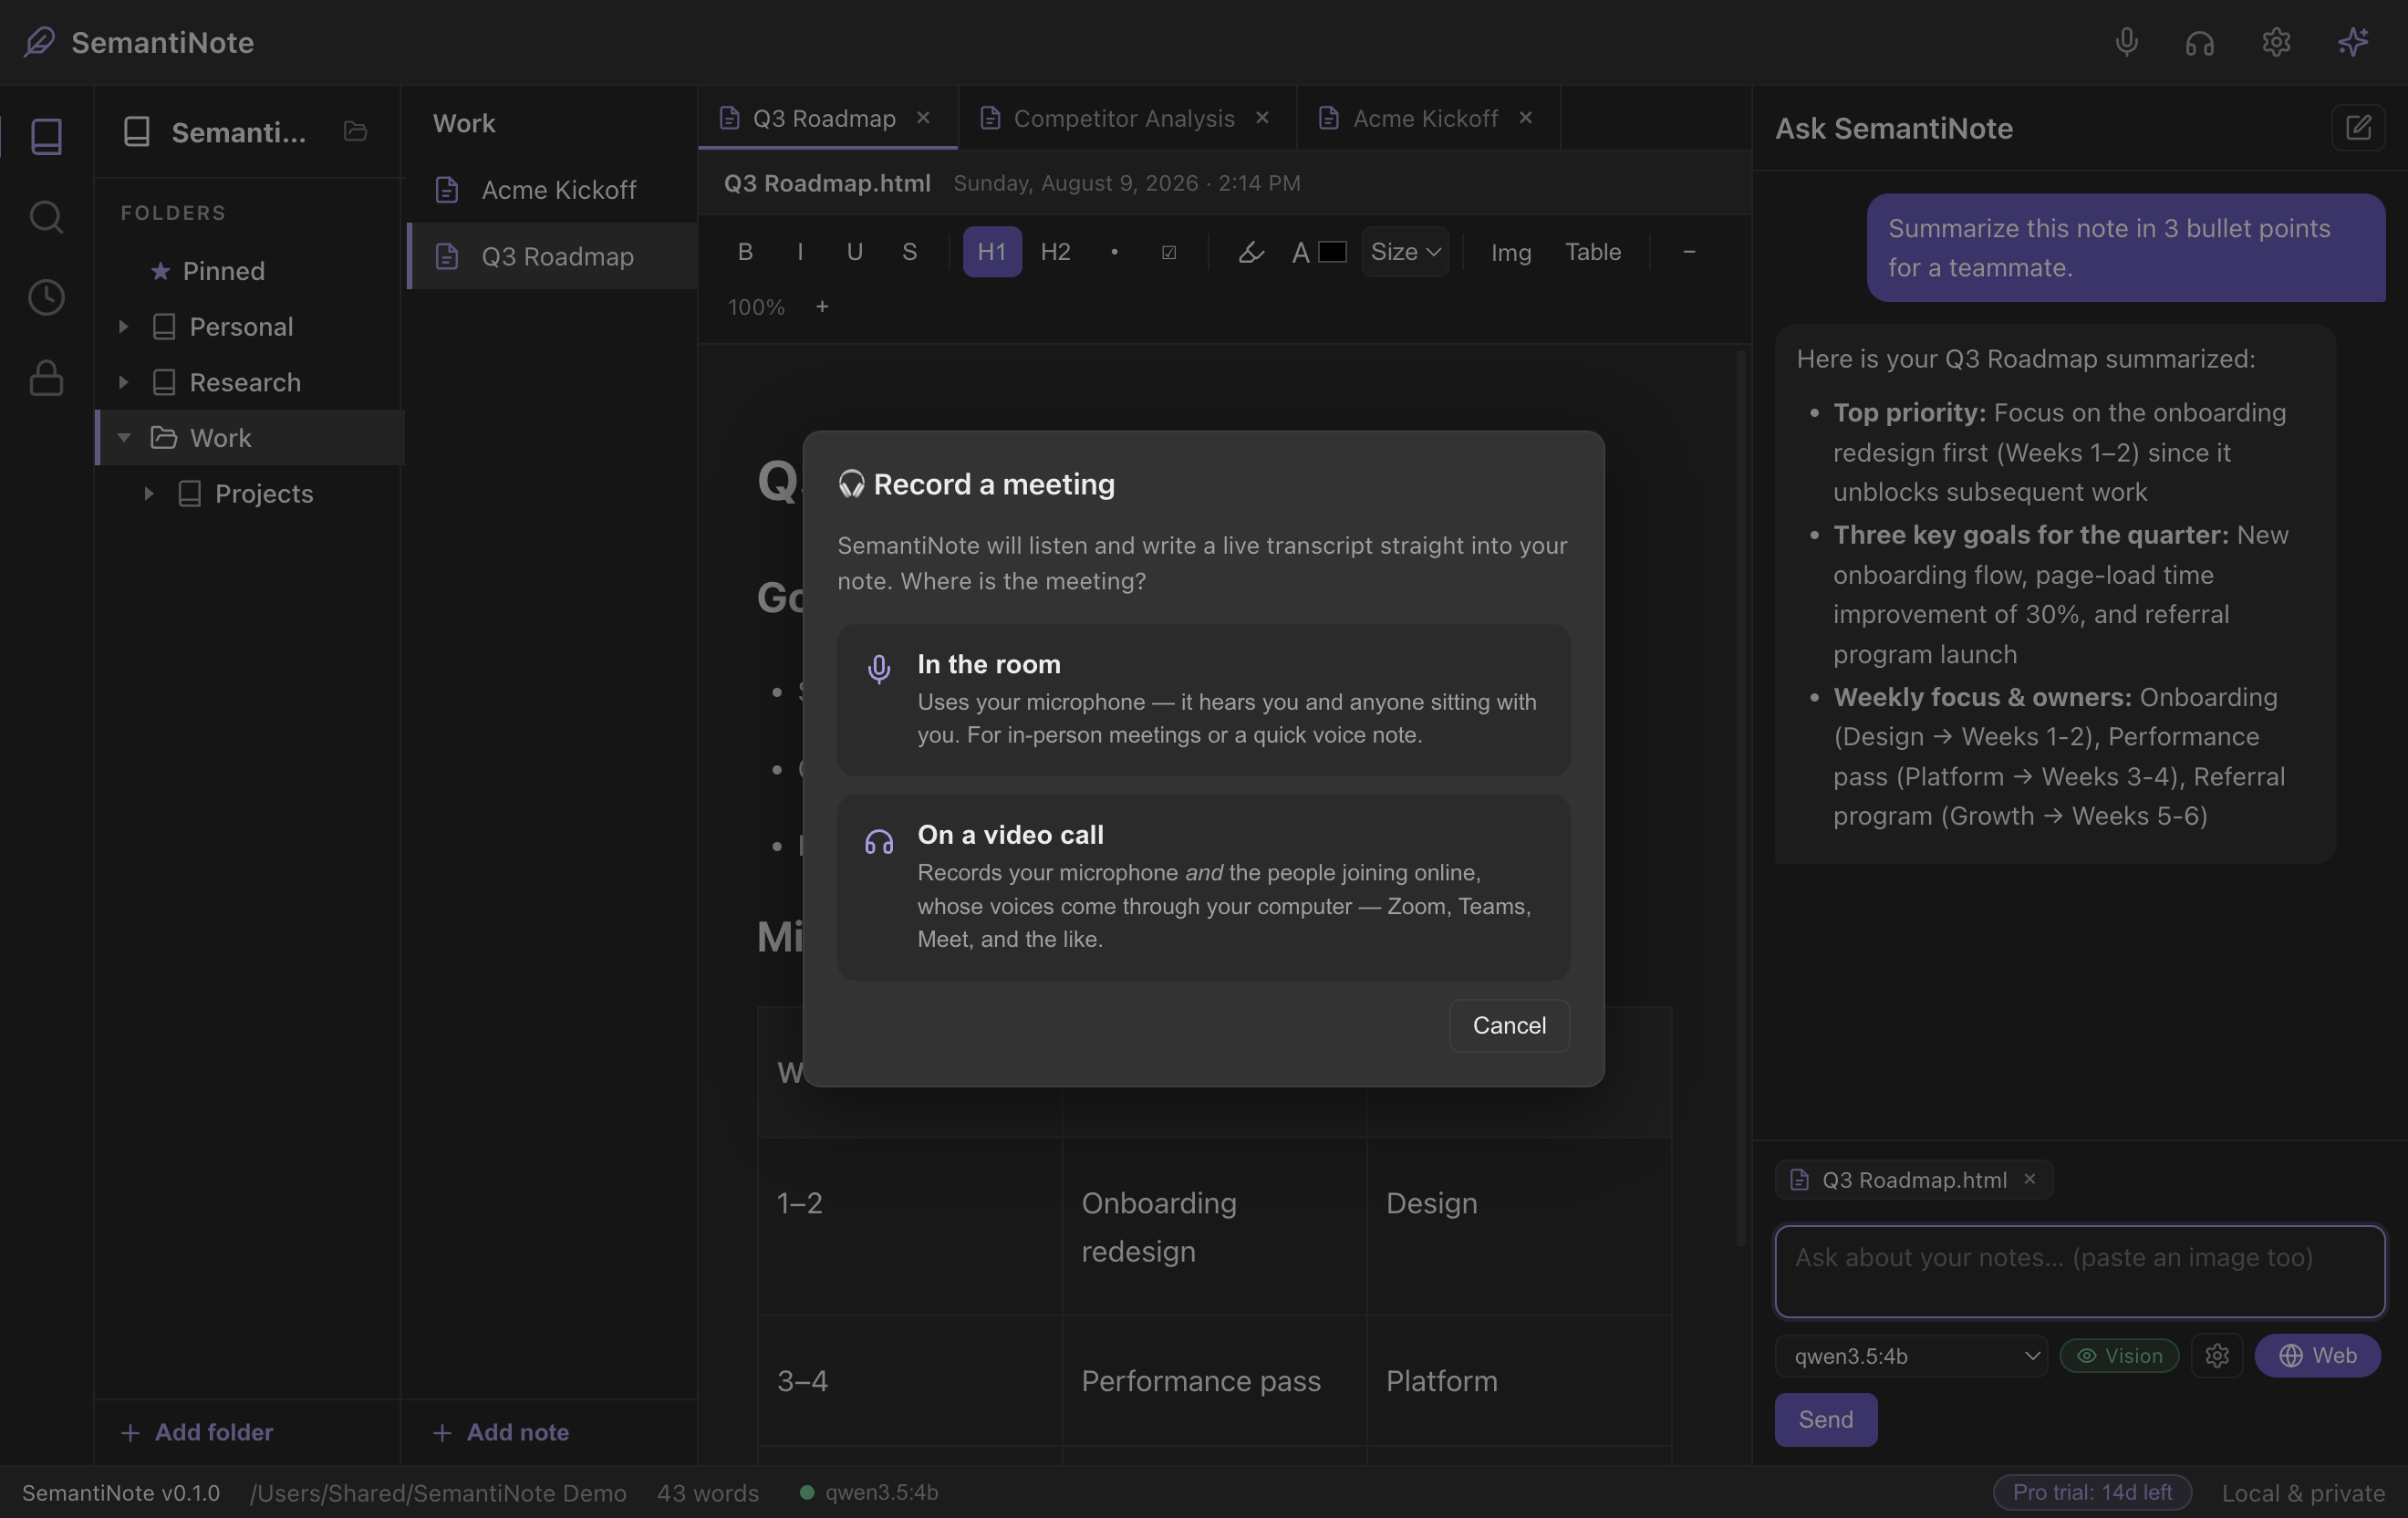Show recent history via clock icon

46,297
